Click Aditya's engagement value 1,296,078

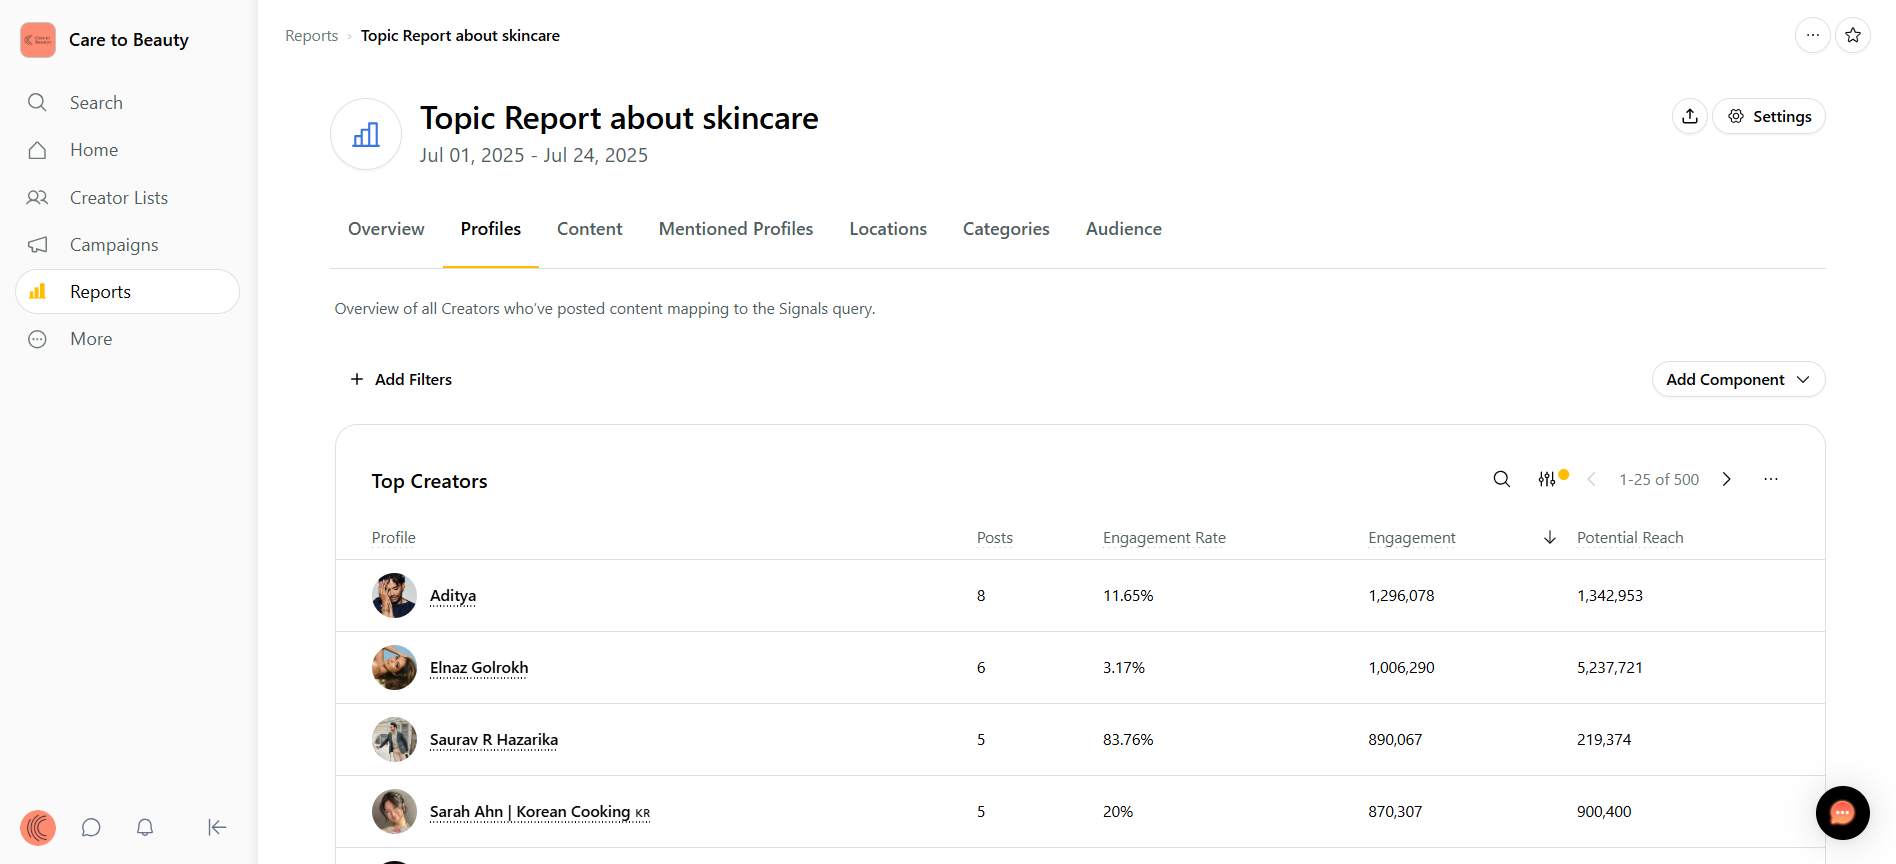(1401, 596)
